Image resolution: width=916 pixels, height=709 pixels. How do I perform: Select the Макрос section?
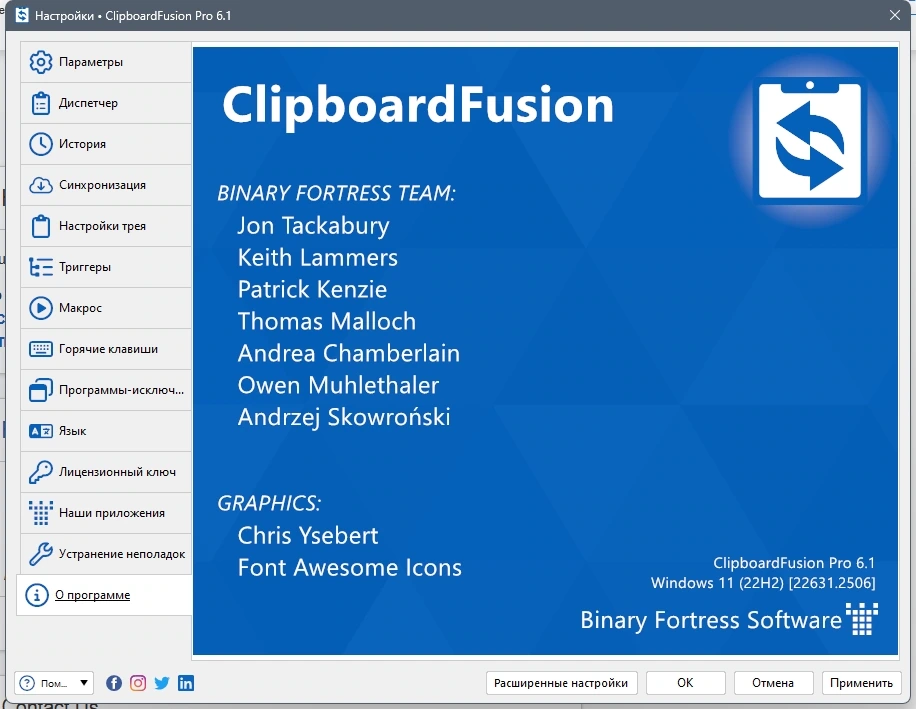point(106,308)
